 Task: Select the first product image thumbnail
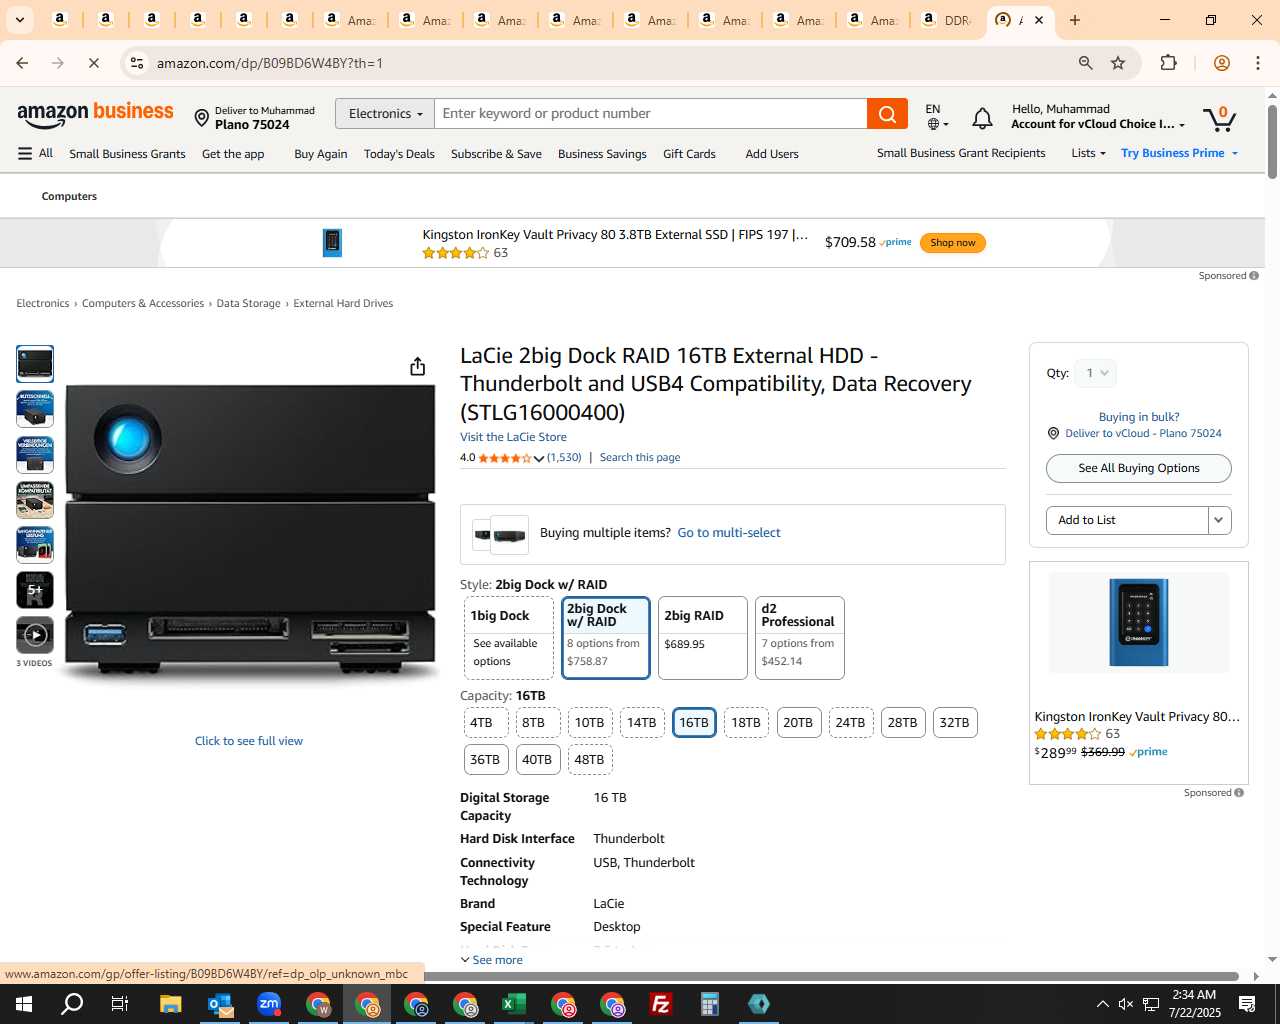35,364
